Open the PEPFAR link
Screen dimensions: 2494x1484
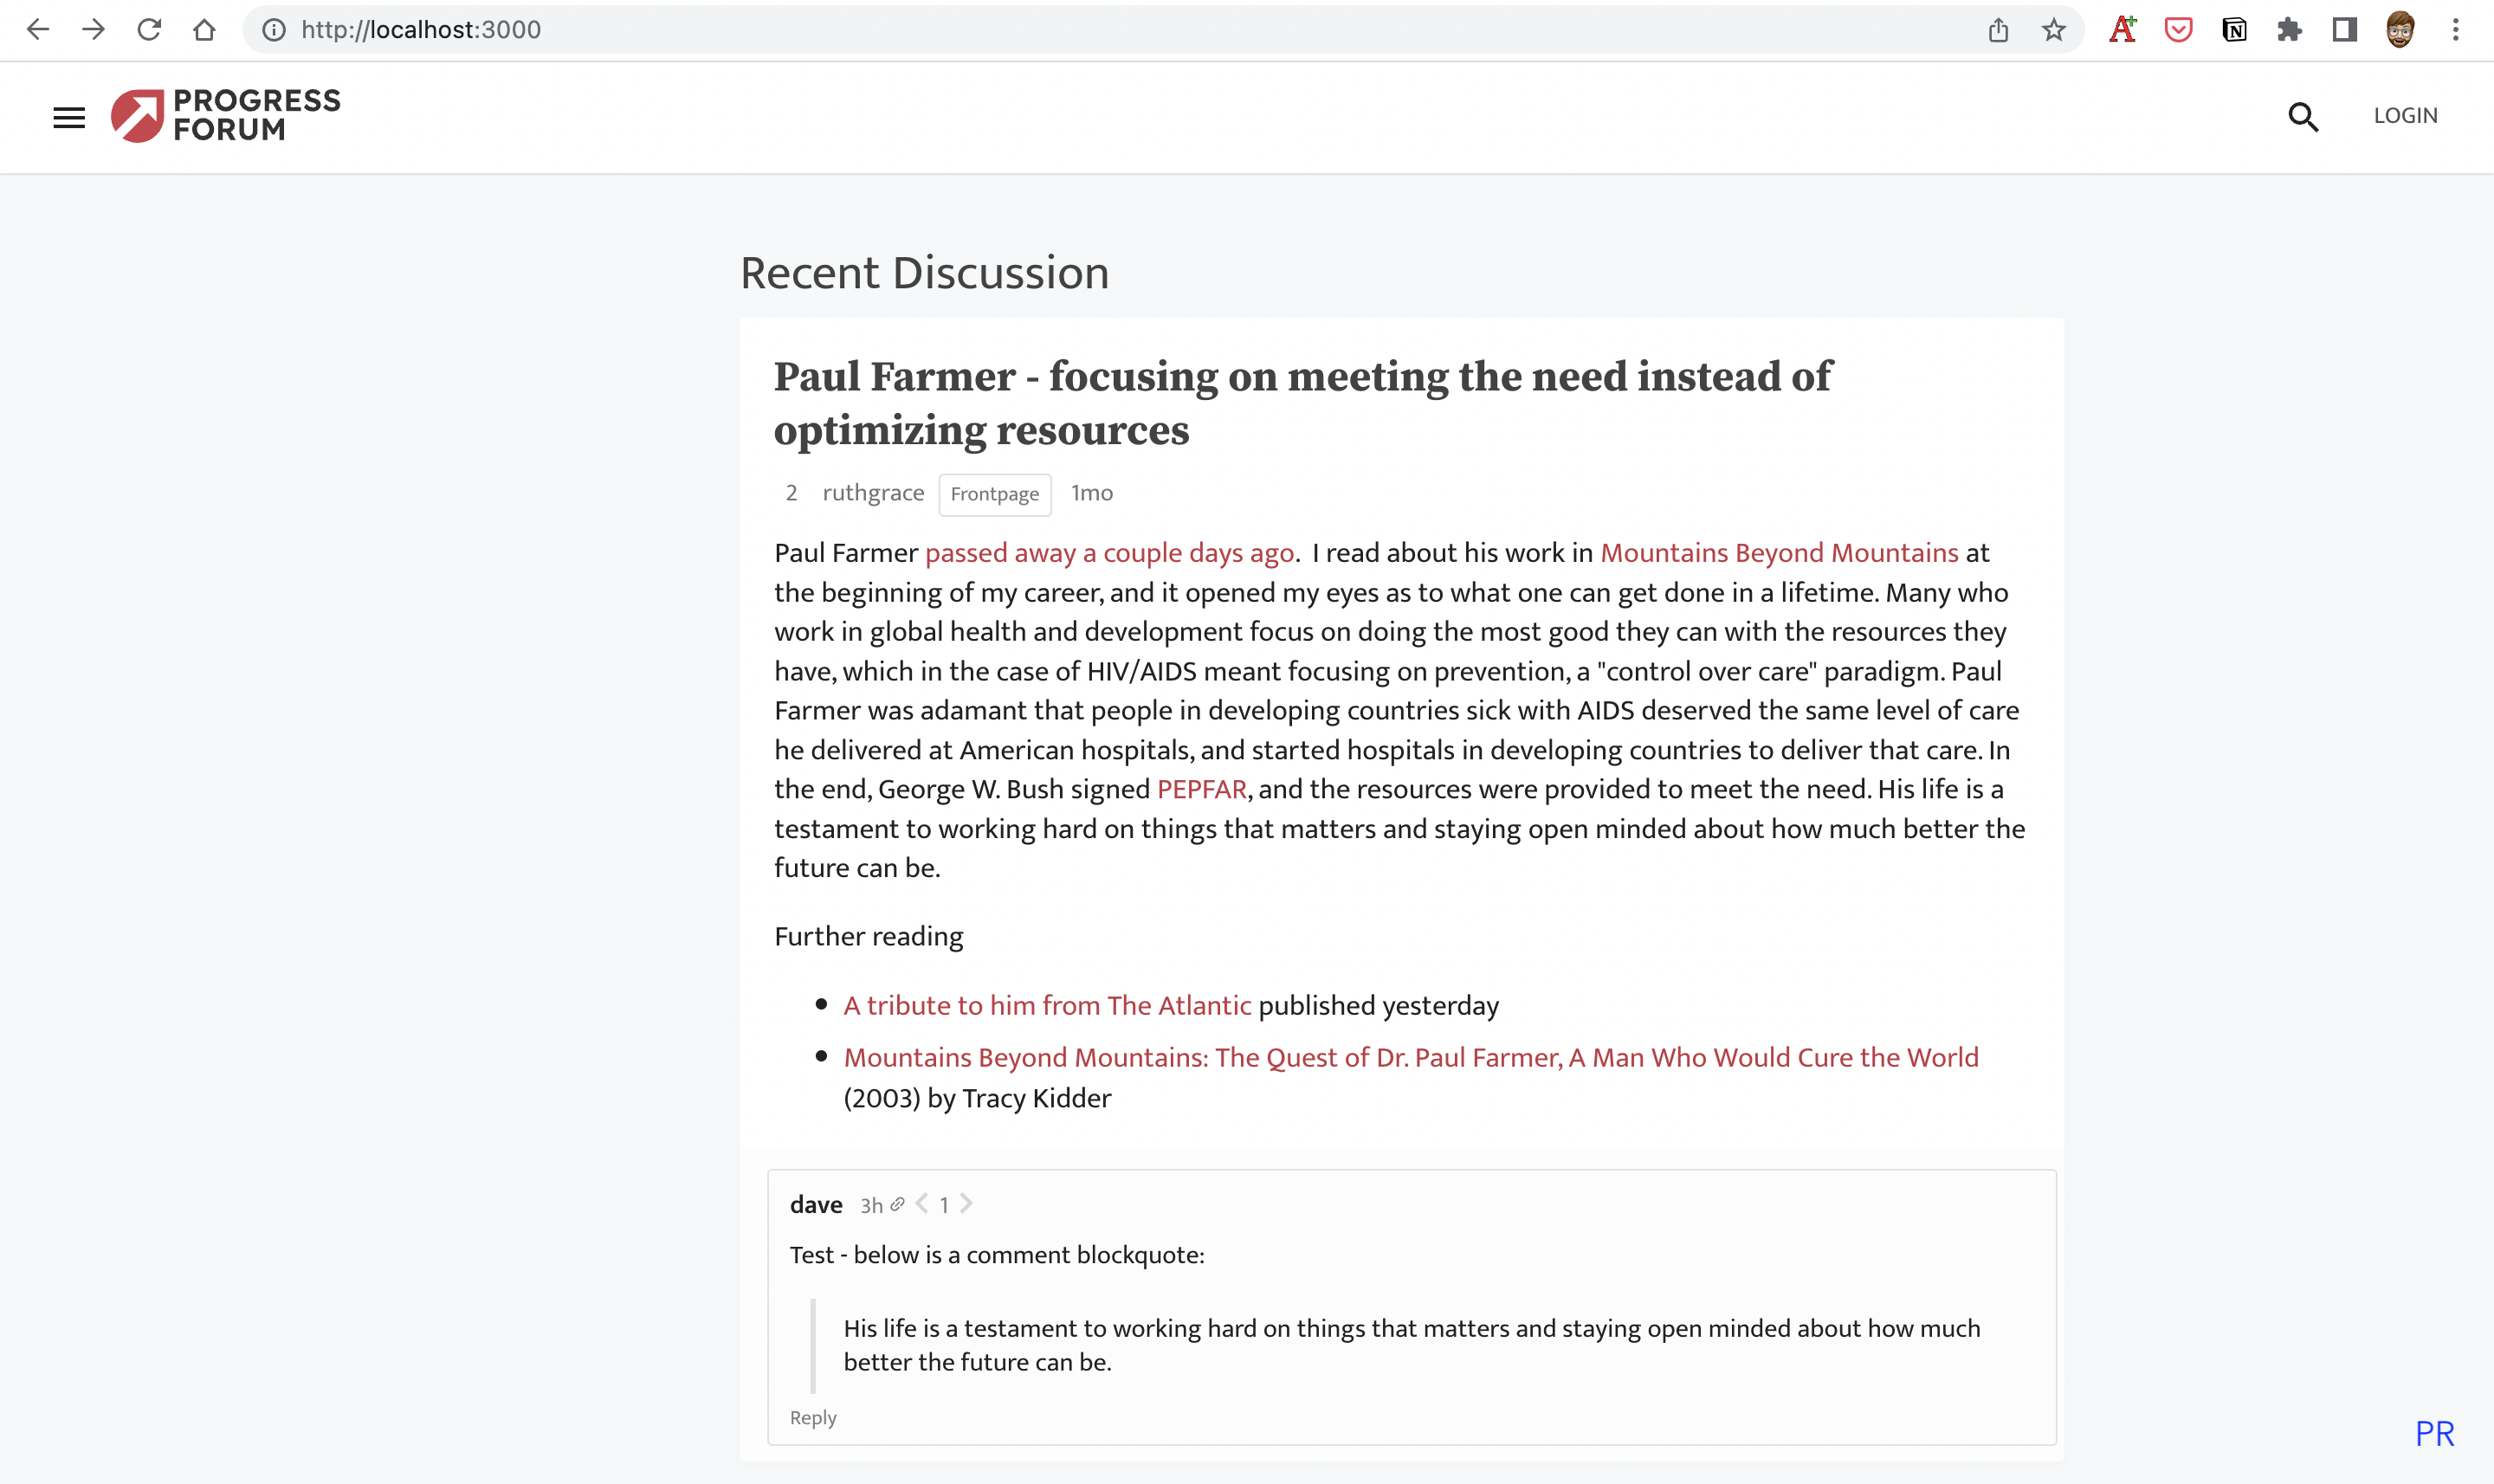tap(1201, 789)
